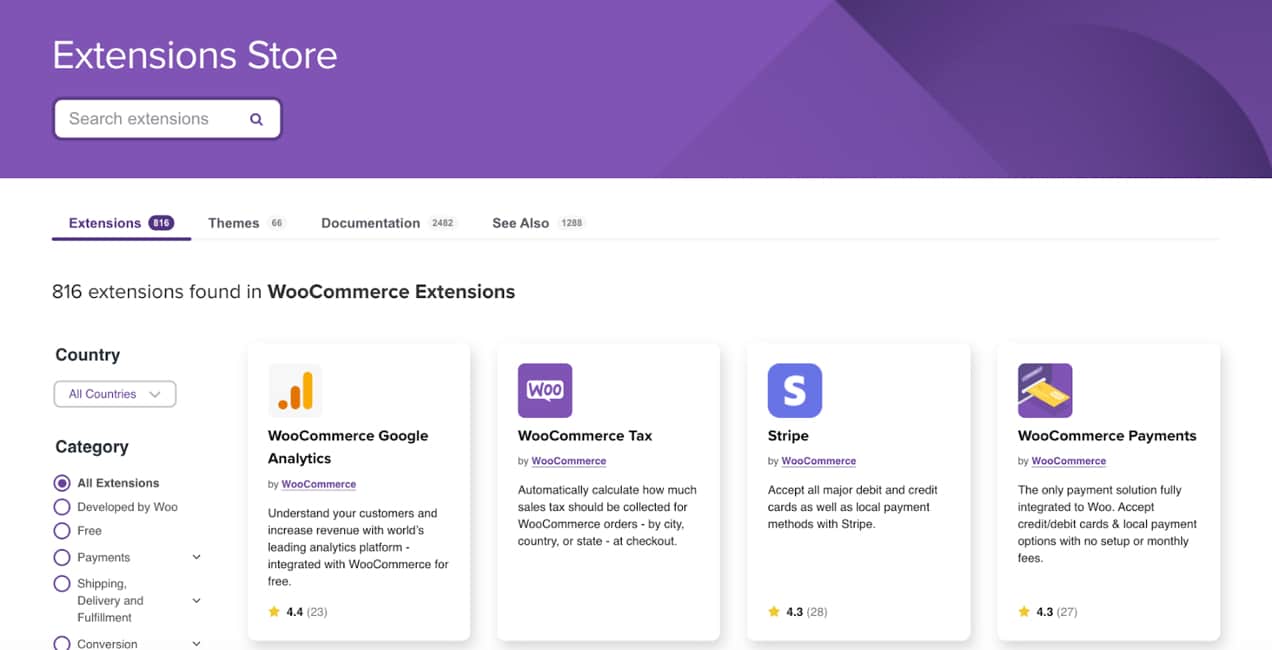
Task: Click the 4.3 (27) rating text
Action: [1057, 611]
